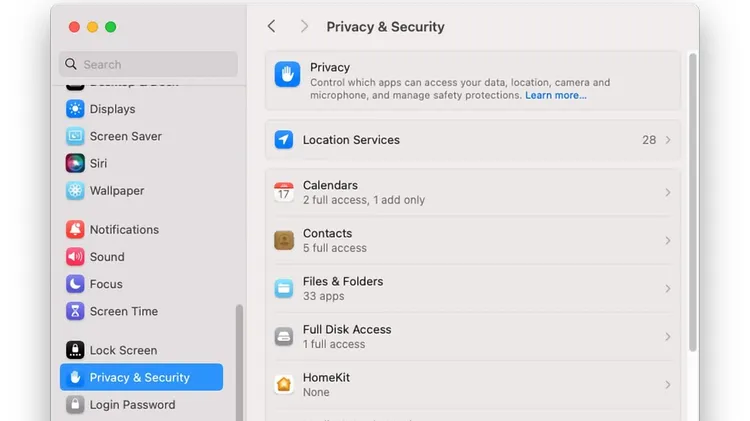Open the Screen Time hourglass icon
750x421 pixels.
pyautogui.click(x=75, y=311)
